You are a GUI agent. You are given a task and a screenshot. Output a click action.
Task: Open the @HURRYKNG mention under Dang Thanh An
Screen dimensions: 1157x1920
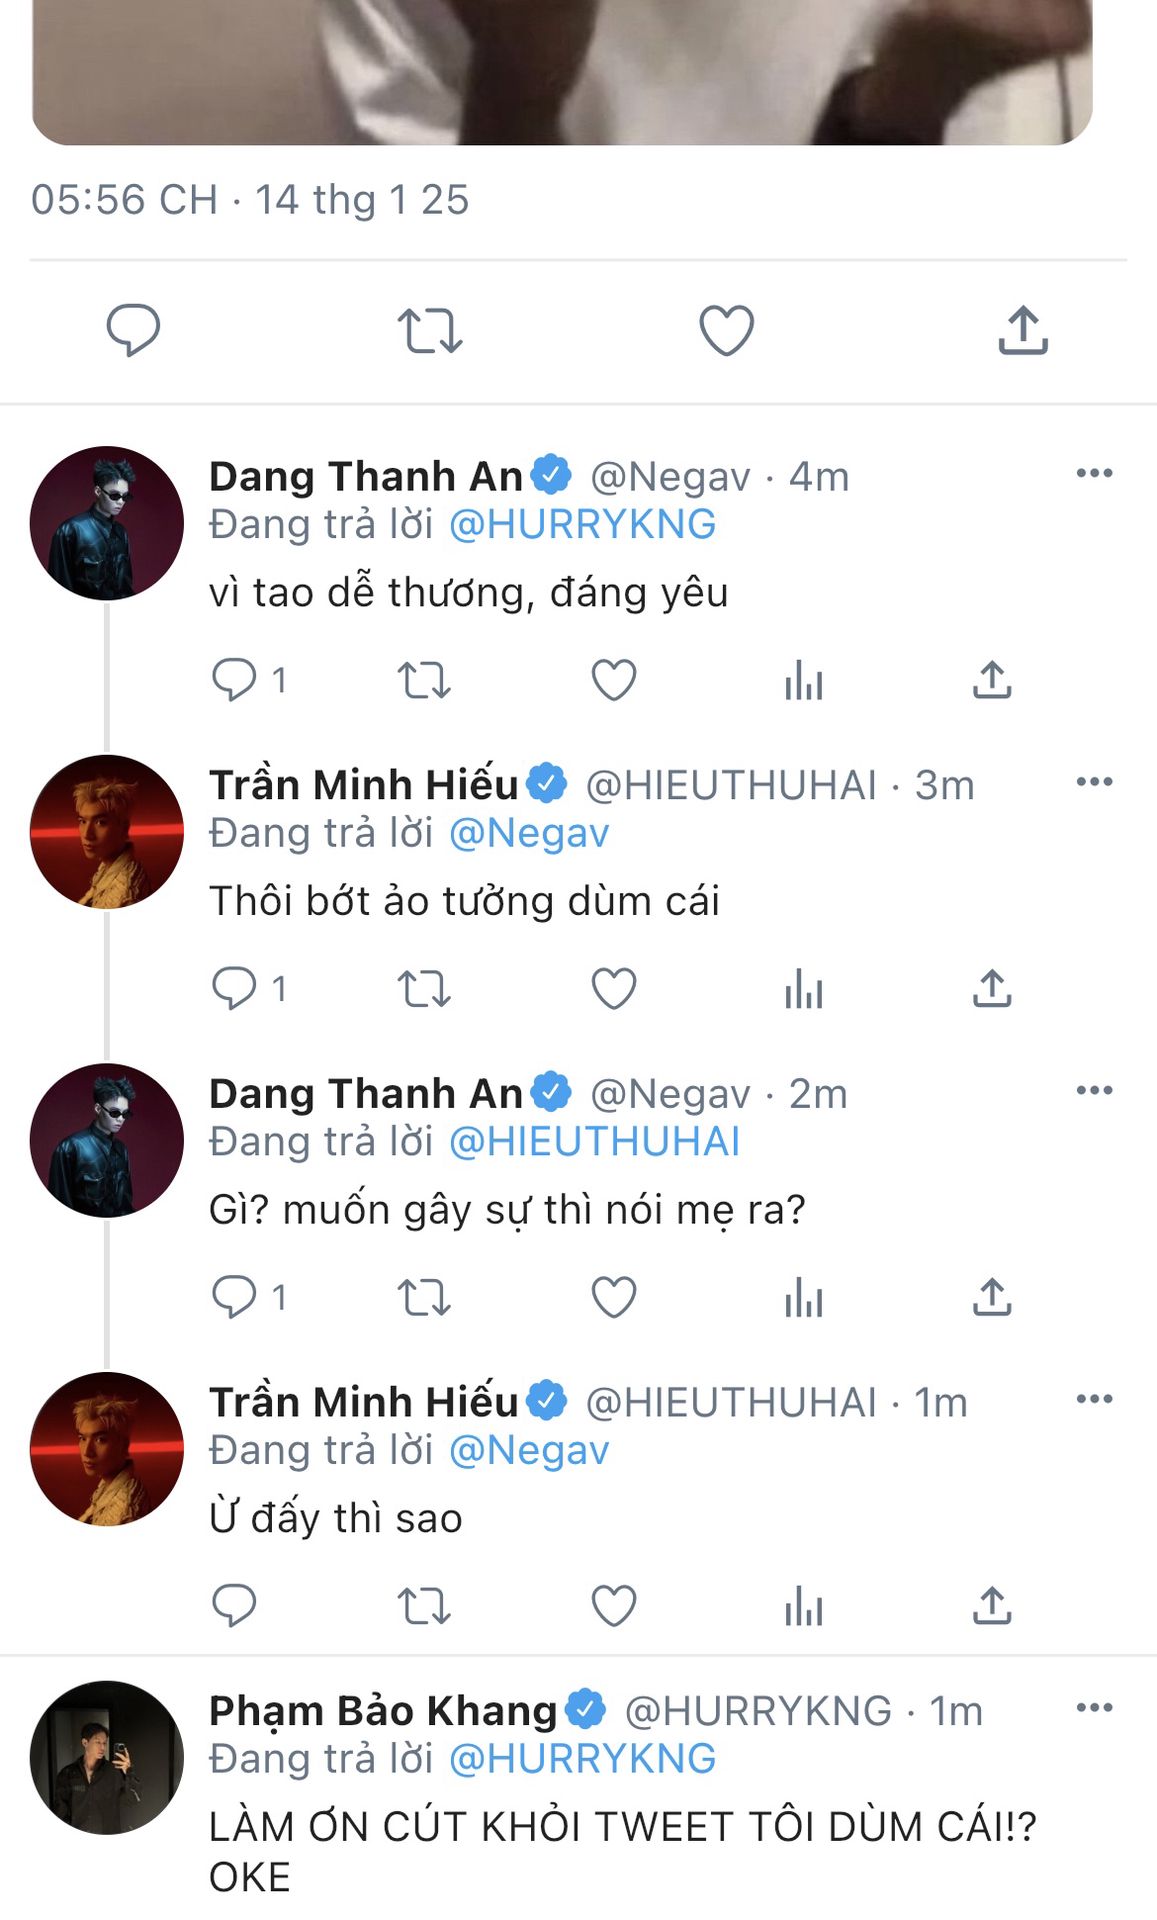pyautogui.click(x=583, y=525)
